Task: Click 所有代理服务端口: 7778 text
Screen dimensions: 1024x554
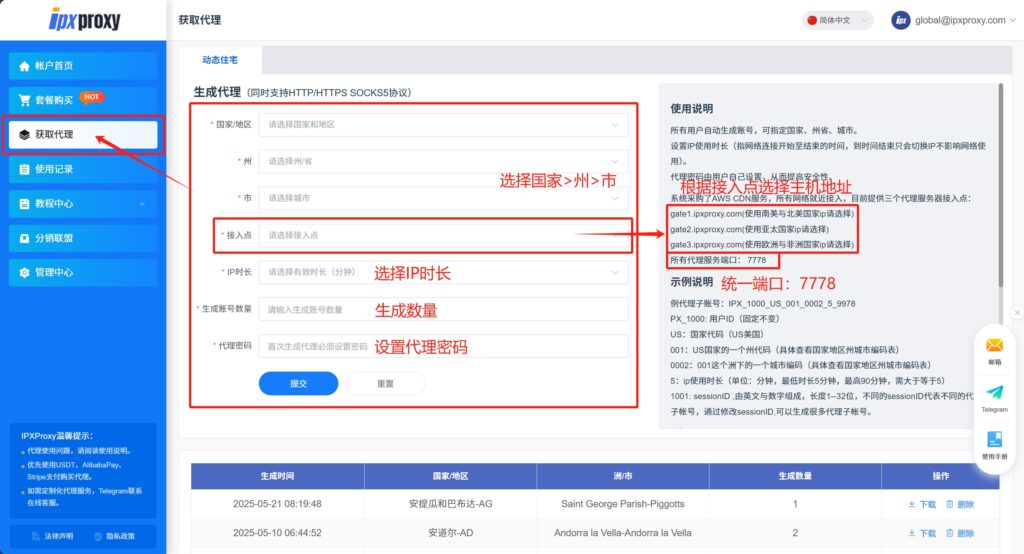Action: point(718,260)
